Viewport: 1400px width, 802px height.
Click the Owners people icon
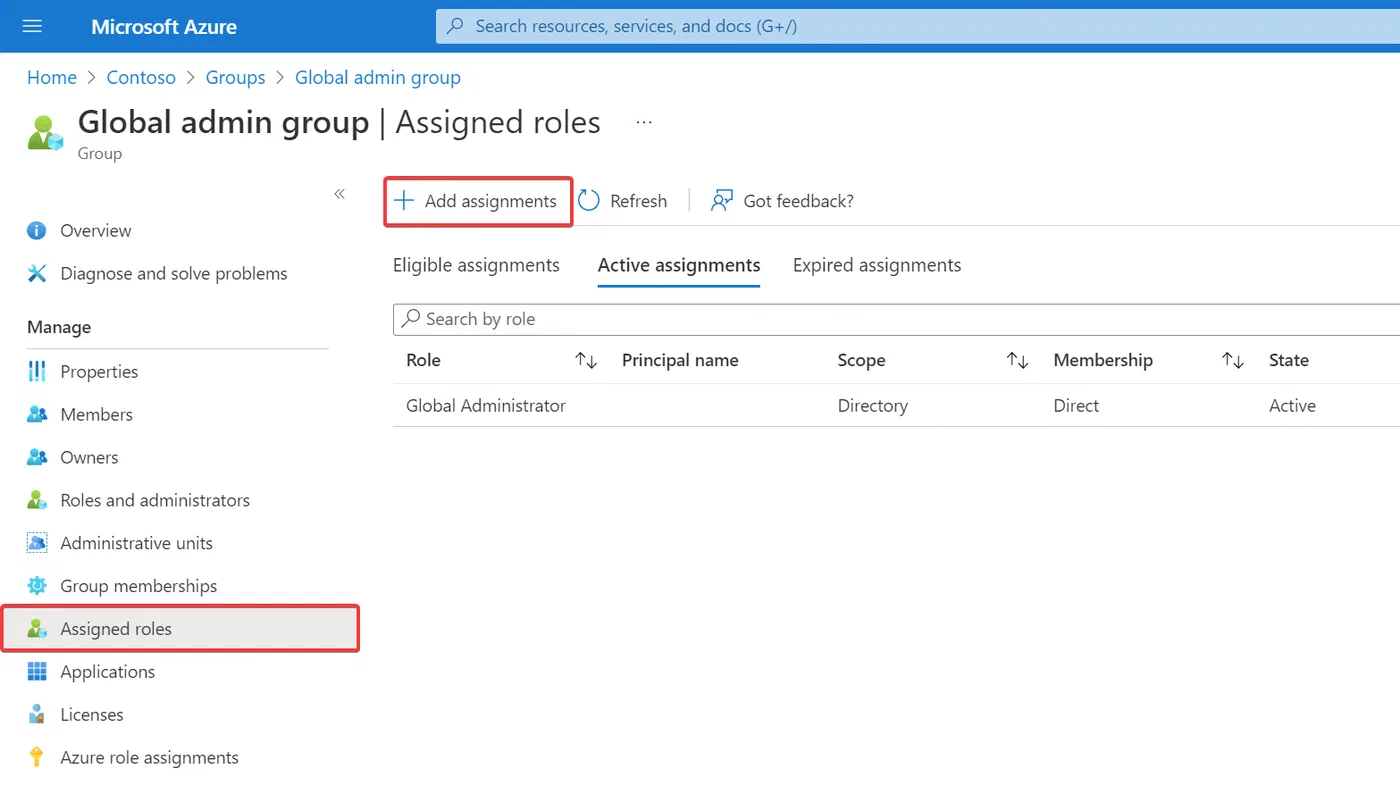click(37, 458)
